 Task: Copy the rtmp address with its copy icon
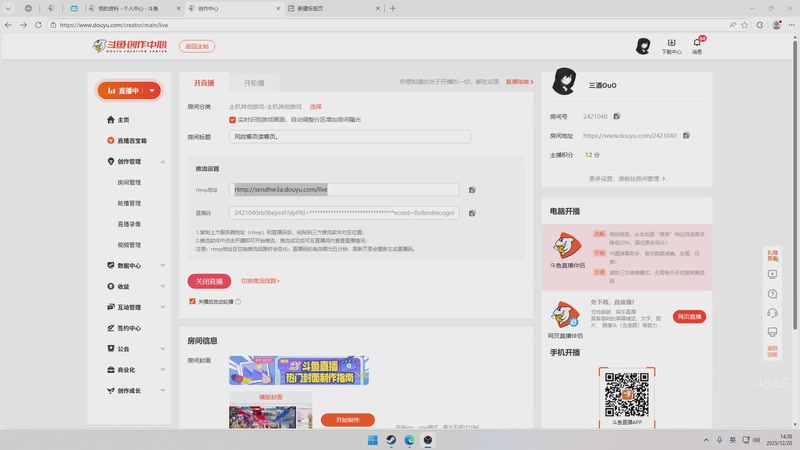(472, 190)
